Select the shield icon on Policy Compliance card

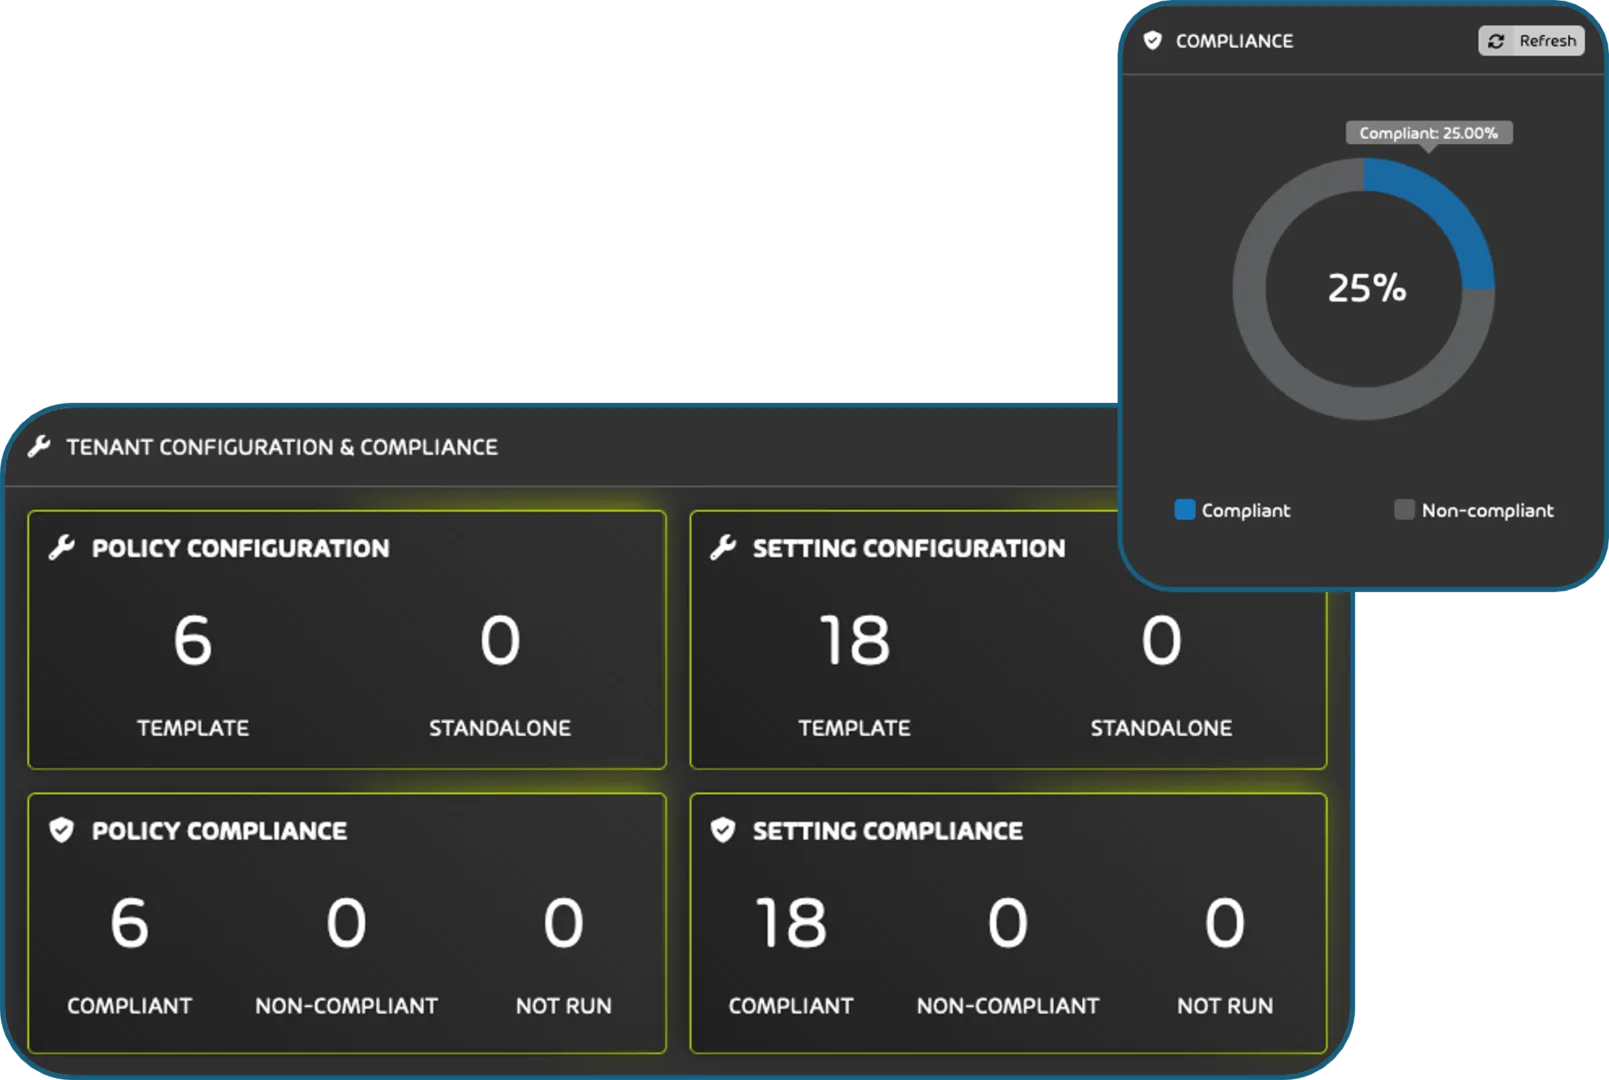coord(60,830)
